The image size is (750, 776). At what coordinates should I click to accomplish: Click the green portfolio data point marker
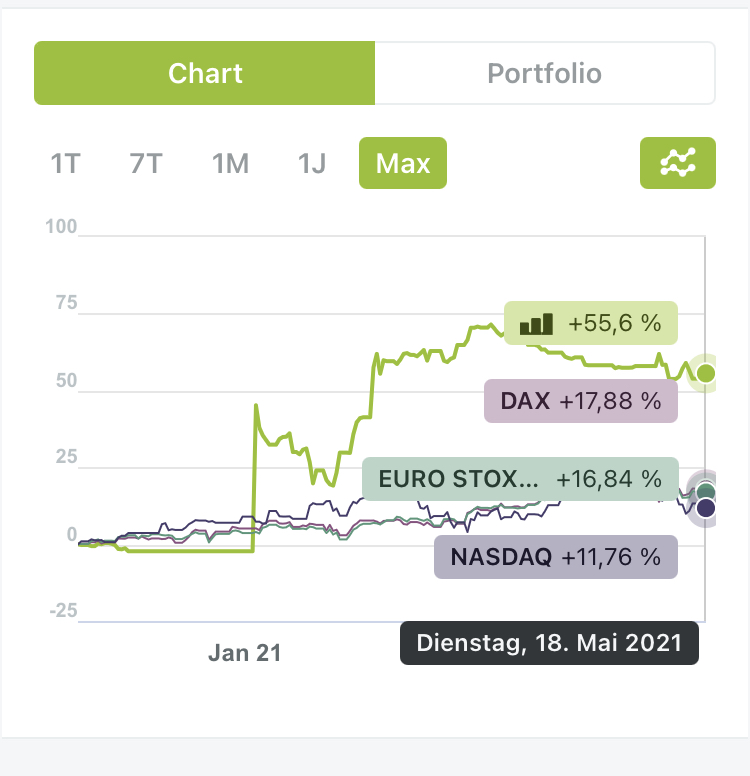[x=706, y=373]
